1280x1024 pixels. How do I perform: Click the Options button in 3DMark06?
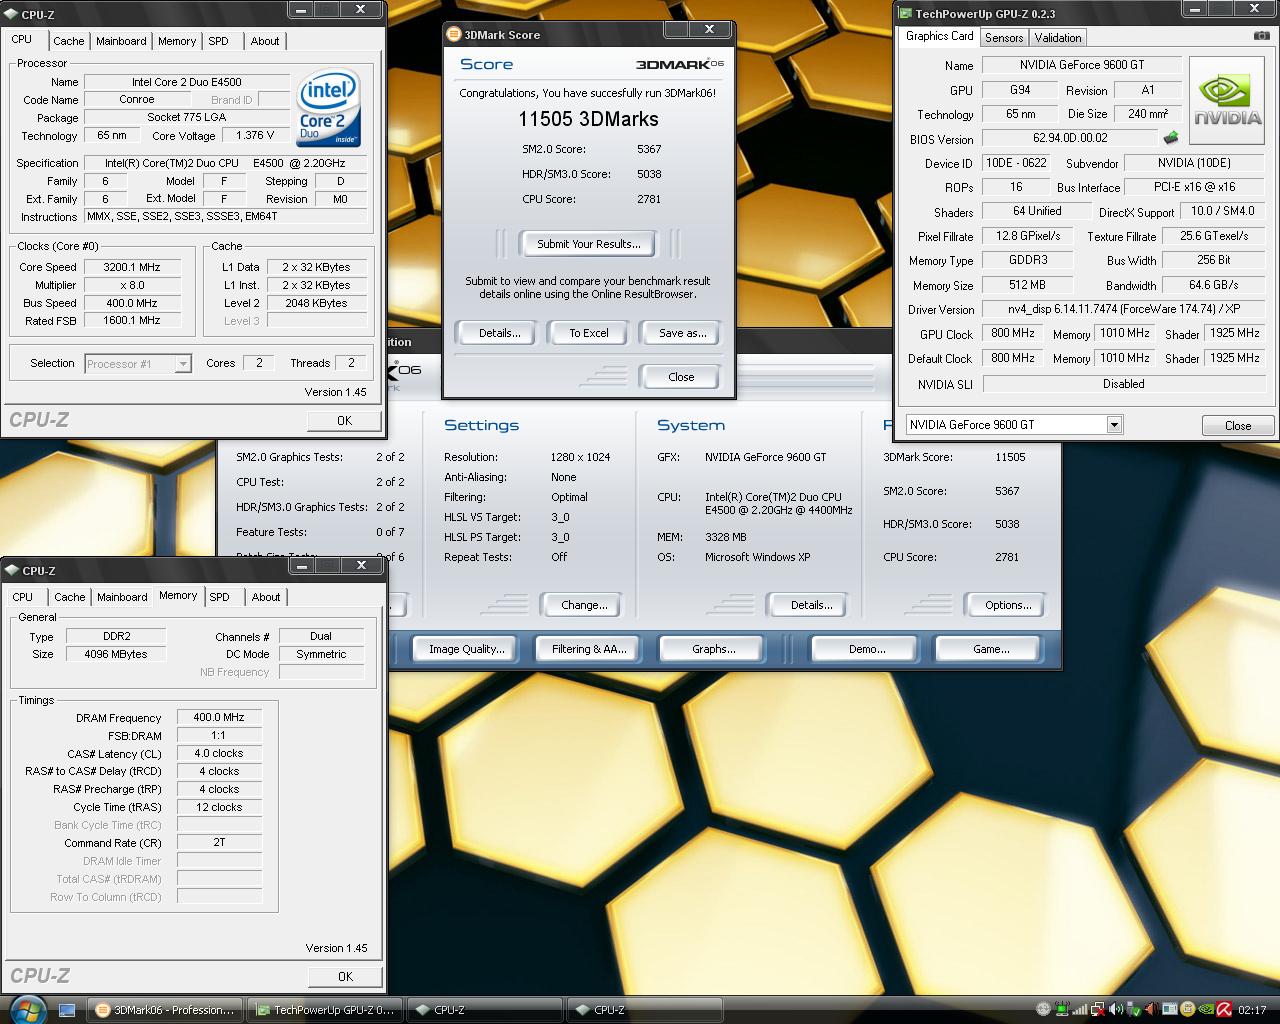click(x=1008, y=605)
